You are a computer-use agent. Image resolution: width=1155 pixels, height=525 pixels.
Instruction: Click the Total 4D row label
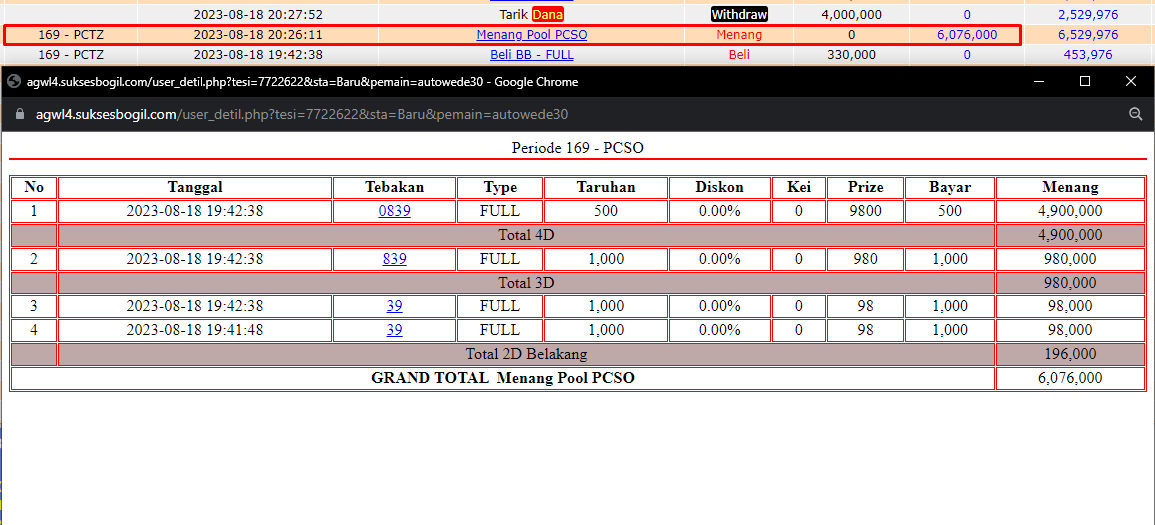pyautogui.click(x=526, y=236)
